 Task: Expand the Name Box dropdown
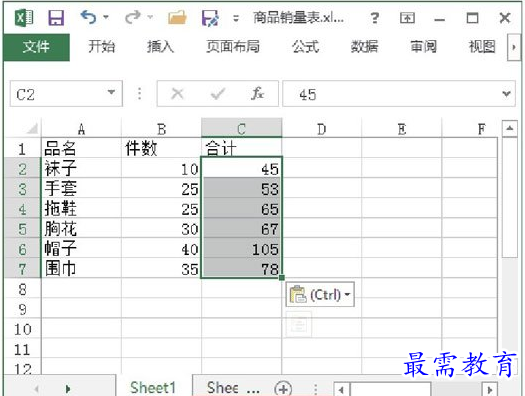point(111,92)
